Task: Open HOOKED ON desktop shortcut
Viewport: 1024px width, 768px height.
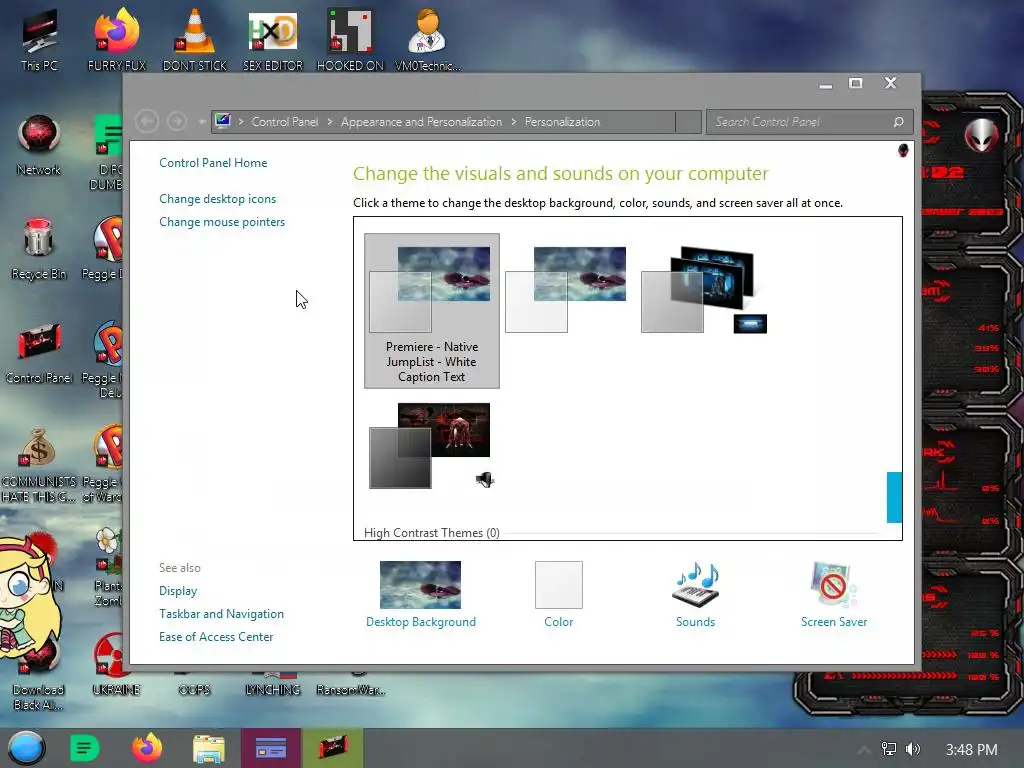Action: [350, 38]
